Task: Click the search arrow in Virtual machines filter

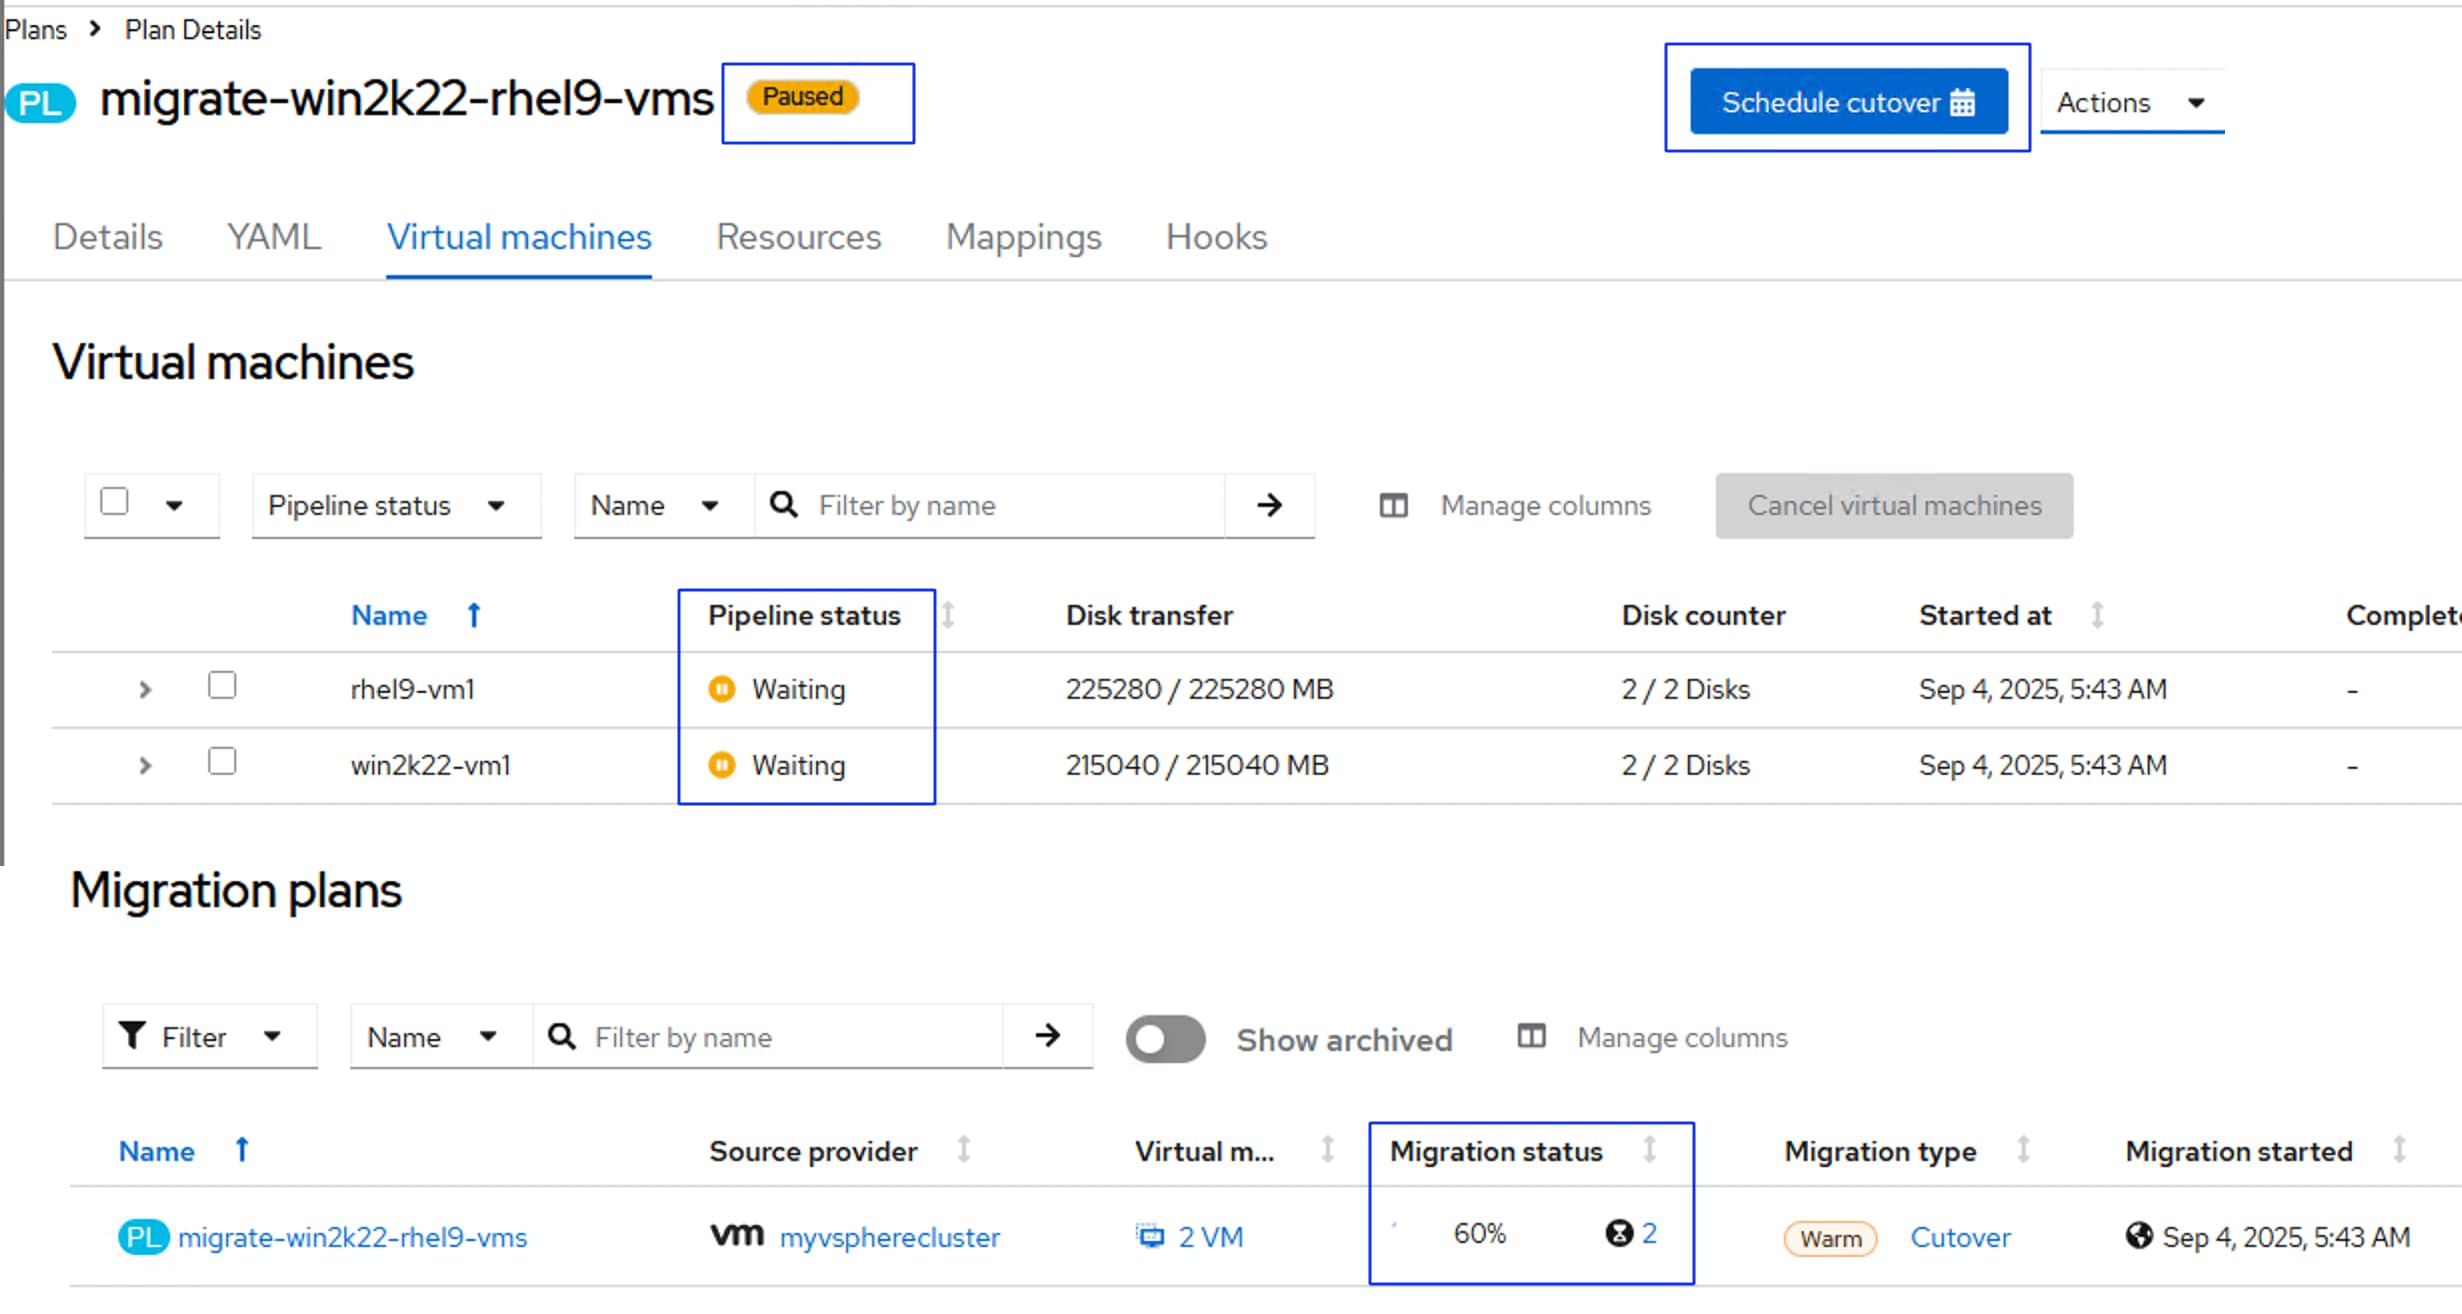Action: tap(1269, 505)
